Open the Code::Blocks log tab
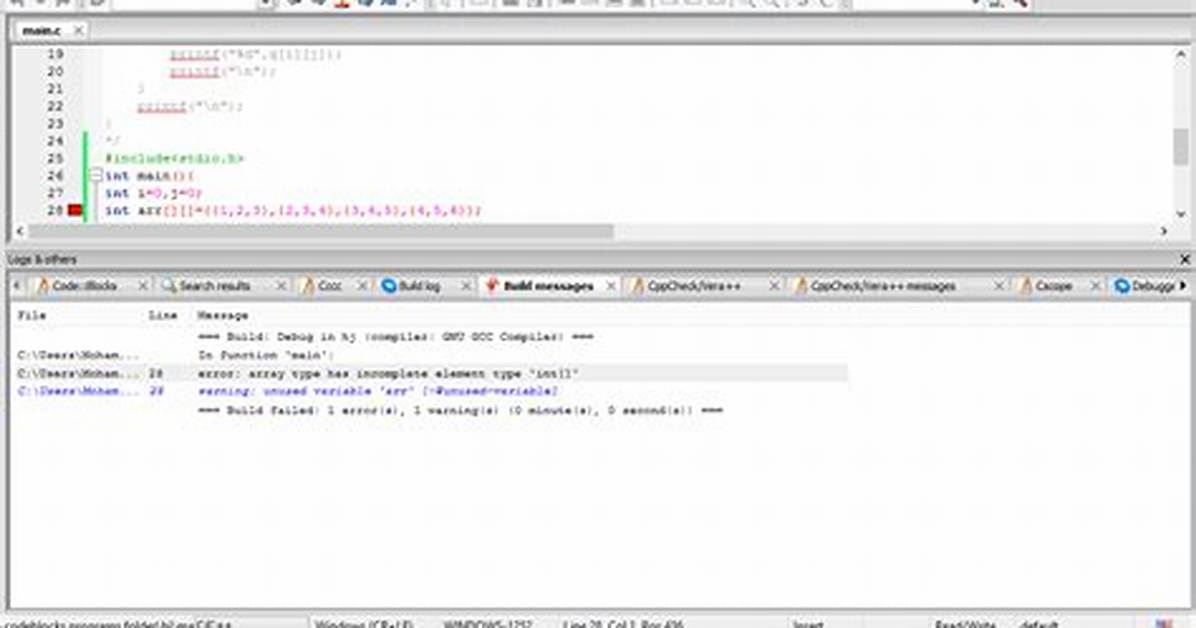Screen dimensions: 1196x628 coord(84,286)
